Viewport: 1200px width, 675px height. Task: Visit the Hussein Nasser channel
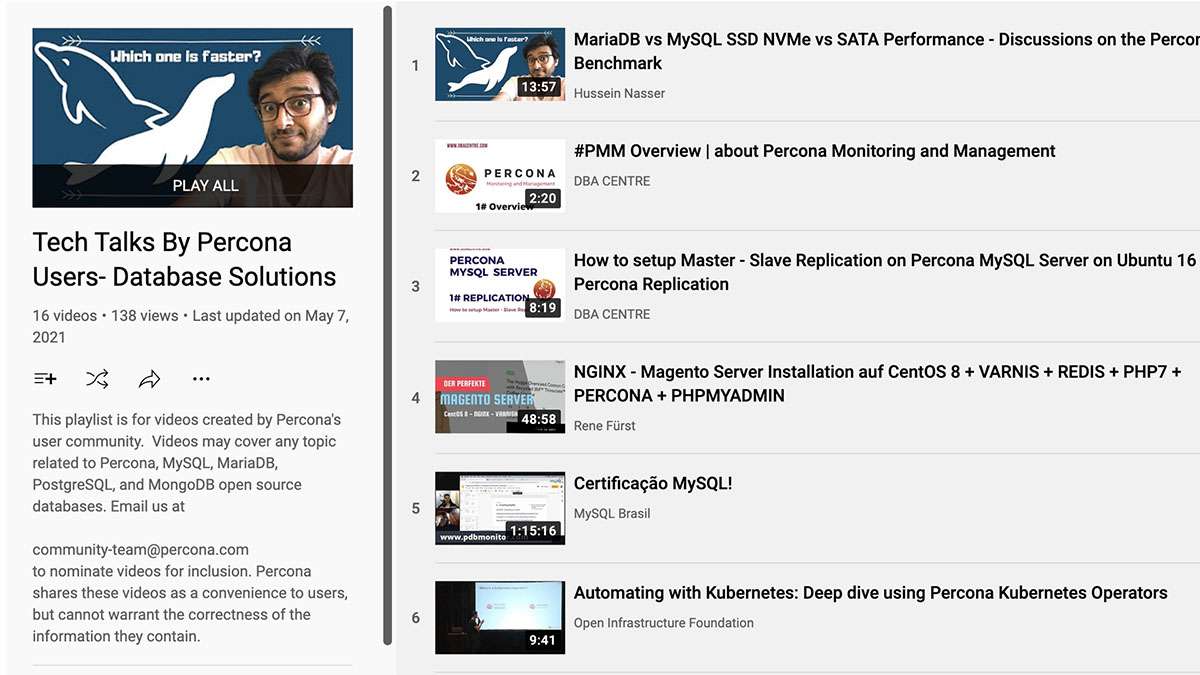[619, 93]
